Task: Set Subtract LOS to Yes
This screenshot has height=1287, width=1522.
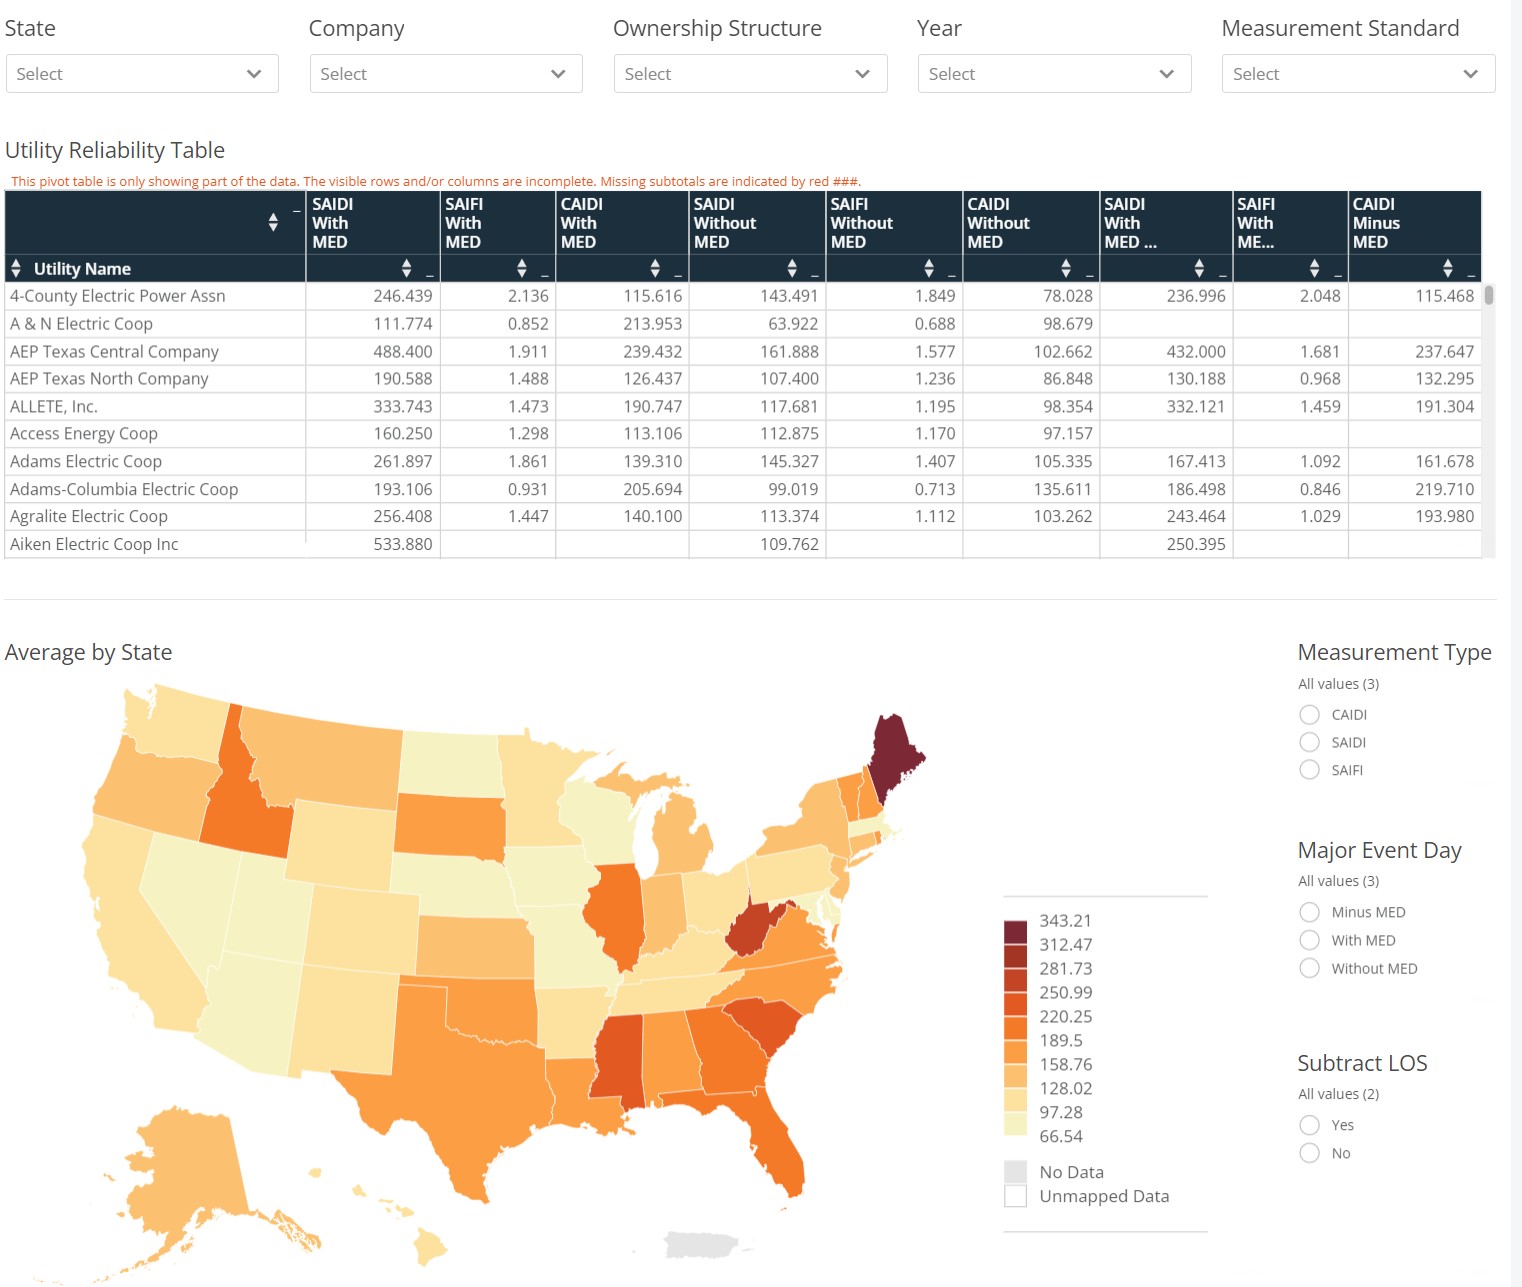Action: point(1309,1125)
